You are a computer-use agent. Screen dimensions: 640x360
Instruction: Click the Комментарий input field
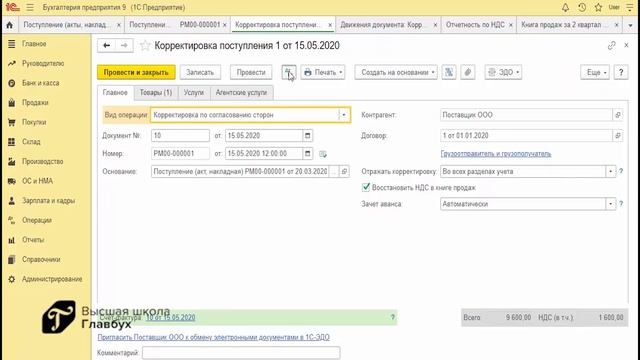(x=241, y=353)
